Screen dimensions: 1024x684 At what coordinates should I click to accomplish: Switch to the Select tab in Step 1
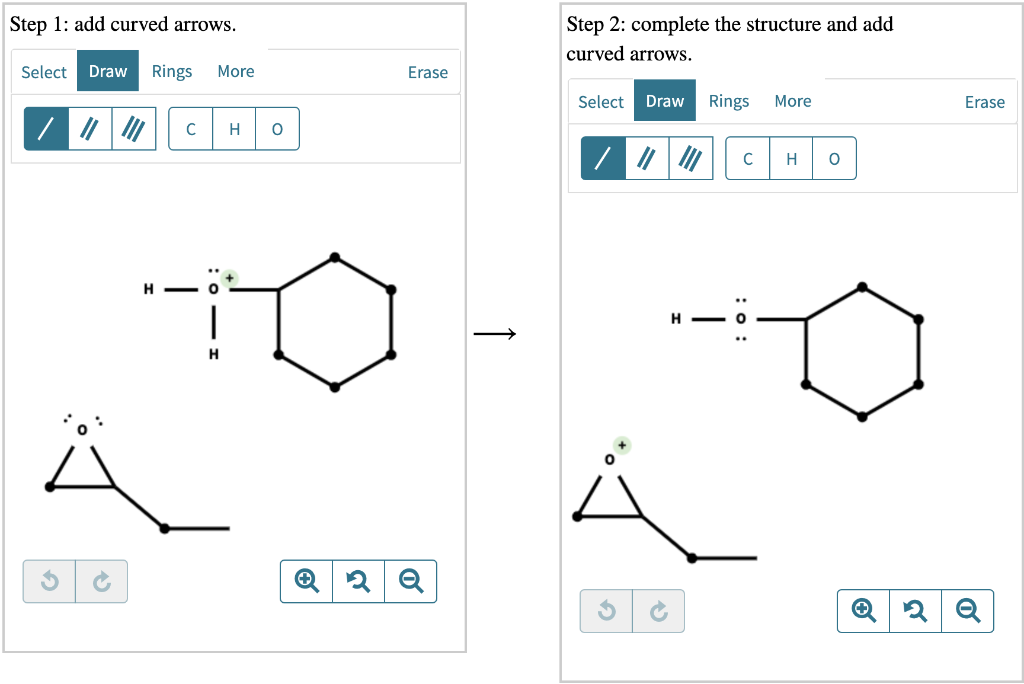(44, 71)
